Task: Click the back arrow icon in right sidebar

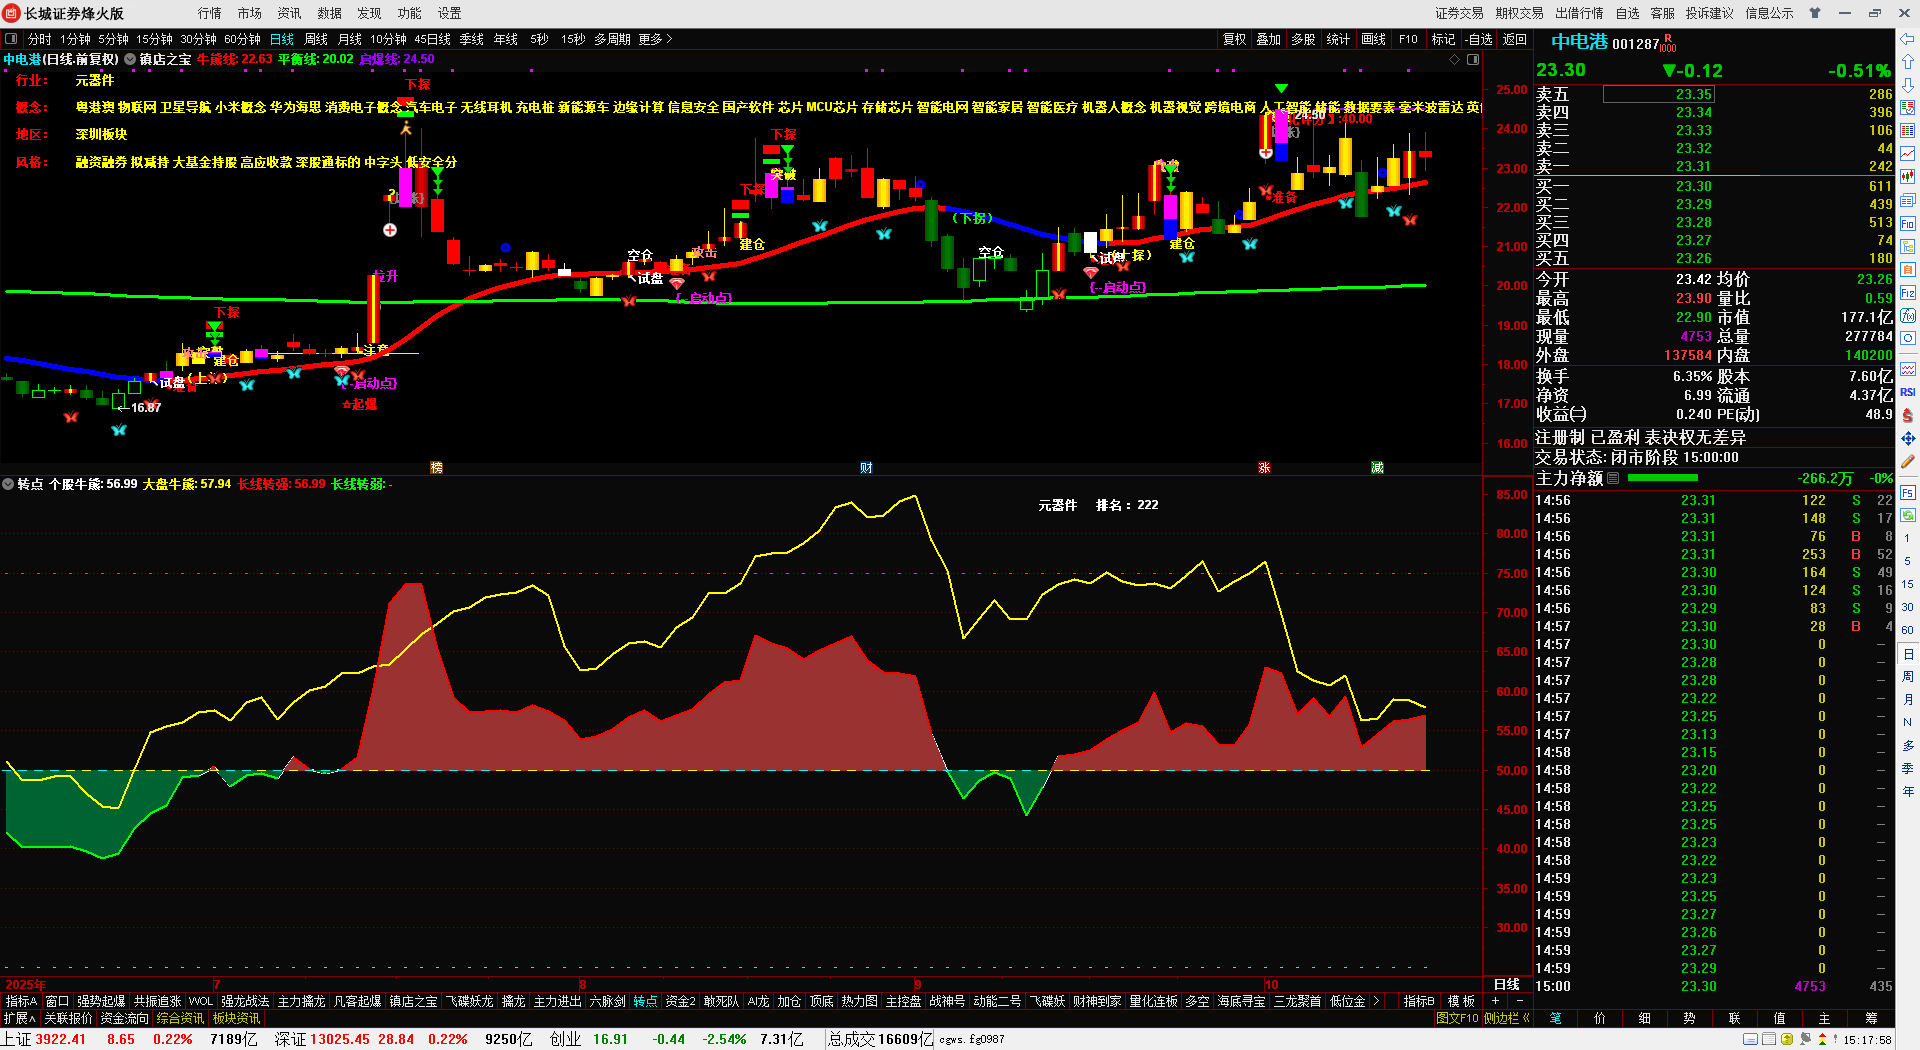Action: click(x=1908, y=39)
